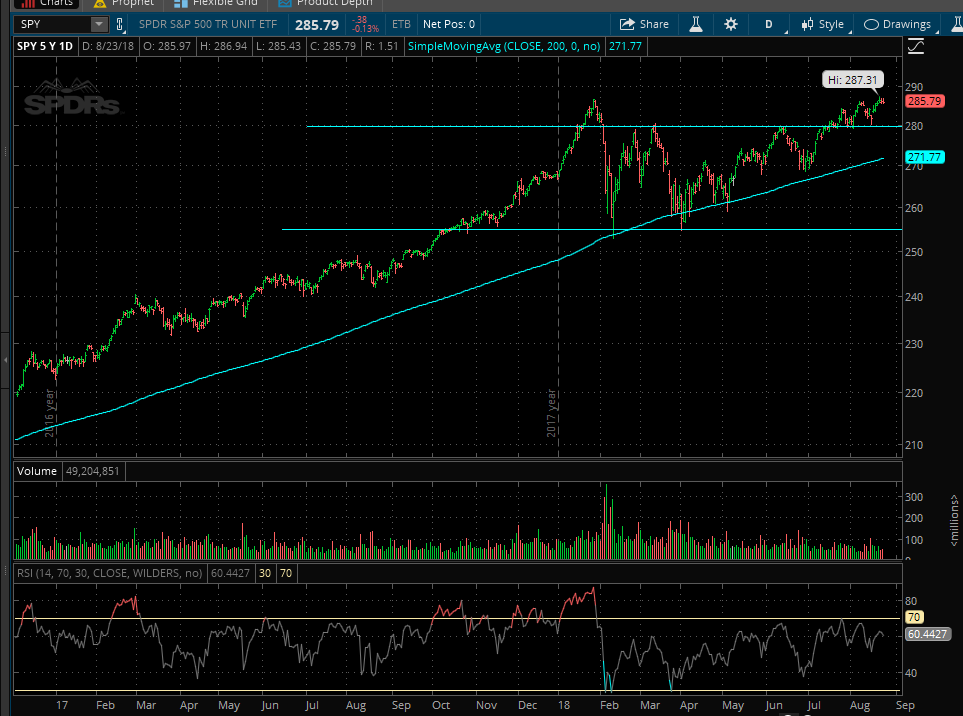Click the RSI 70 overbought box in header
963x716 pixels.
point(286,574)
